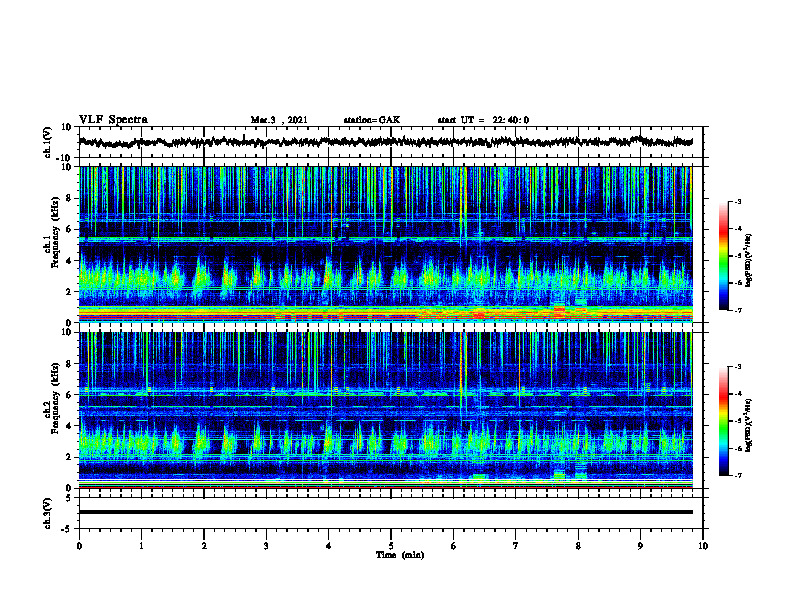Click the "ch.1(V)" waveform axis label

48,142
